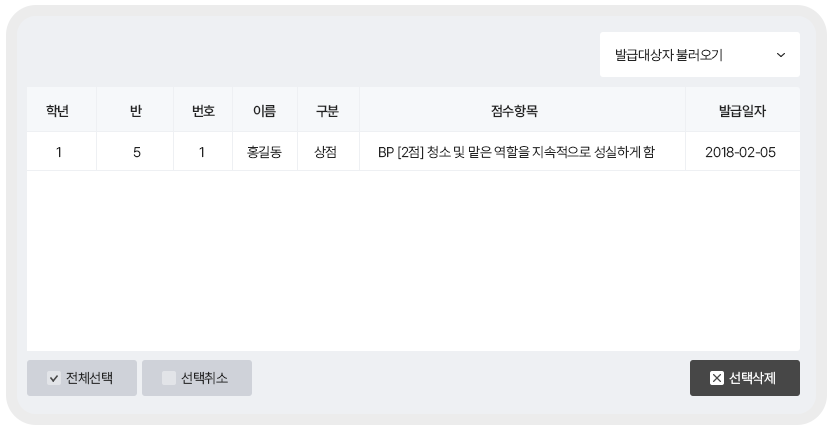Click the checkmark icon in 전체선택
This screenshot has width=835, height=430.
pyautogui.click(x=54, y=378)
